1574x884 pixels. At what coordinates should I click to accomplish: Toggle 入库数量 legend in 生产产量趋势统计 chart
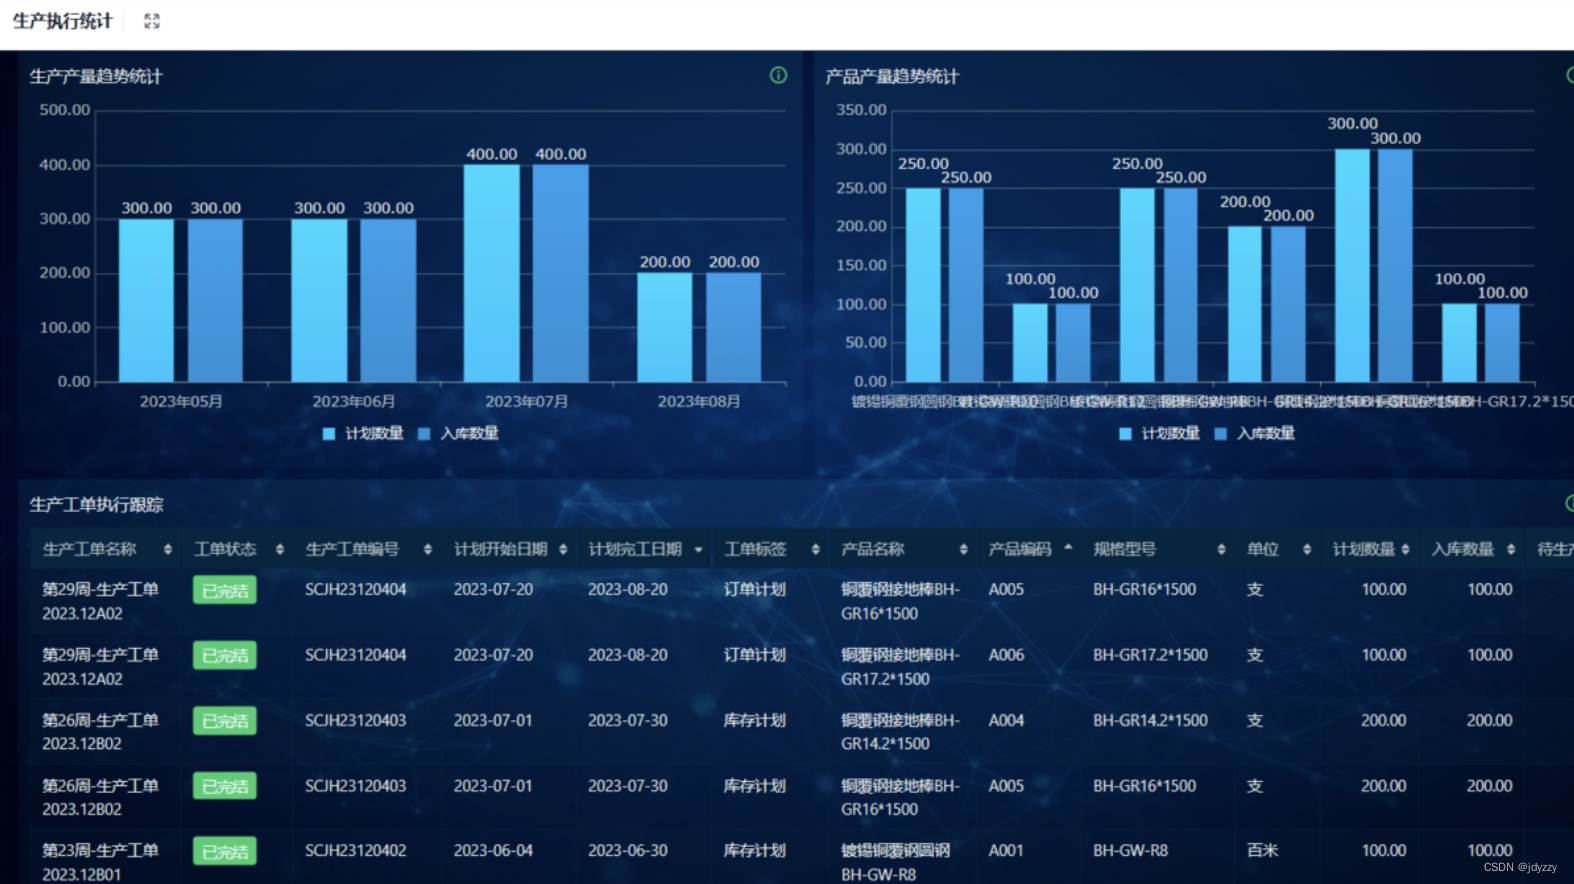pos(458,433)
